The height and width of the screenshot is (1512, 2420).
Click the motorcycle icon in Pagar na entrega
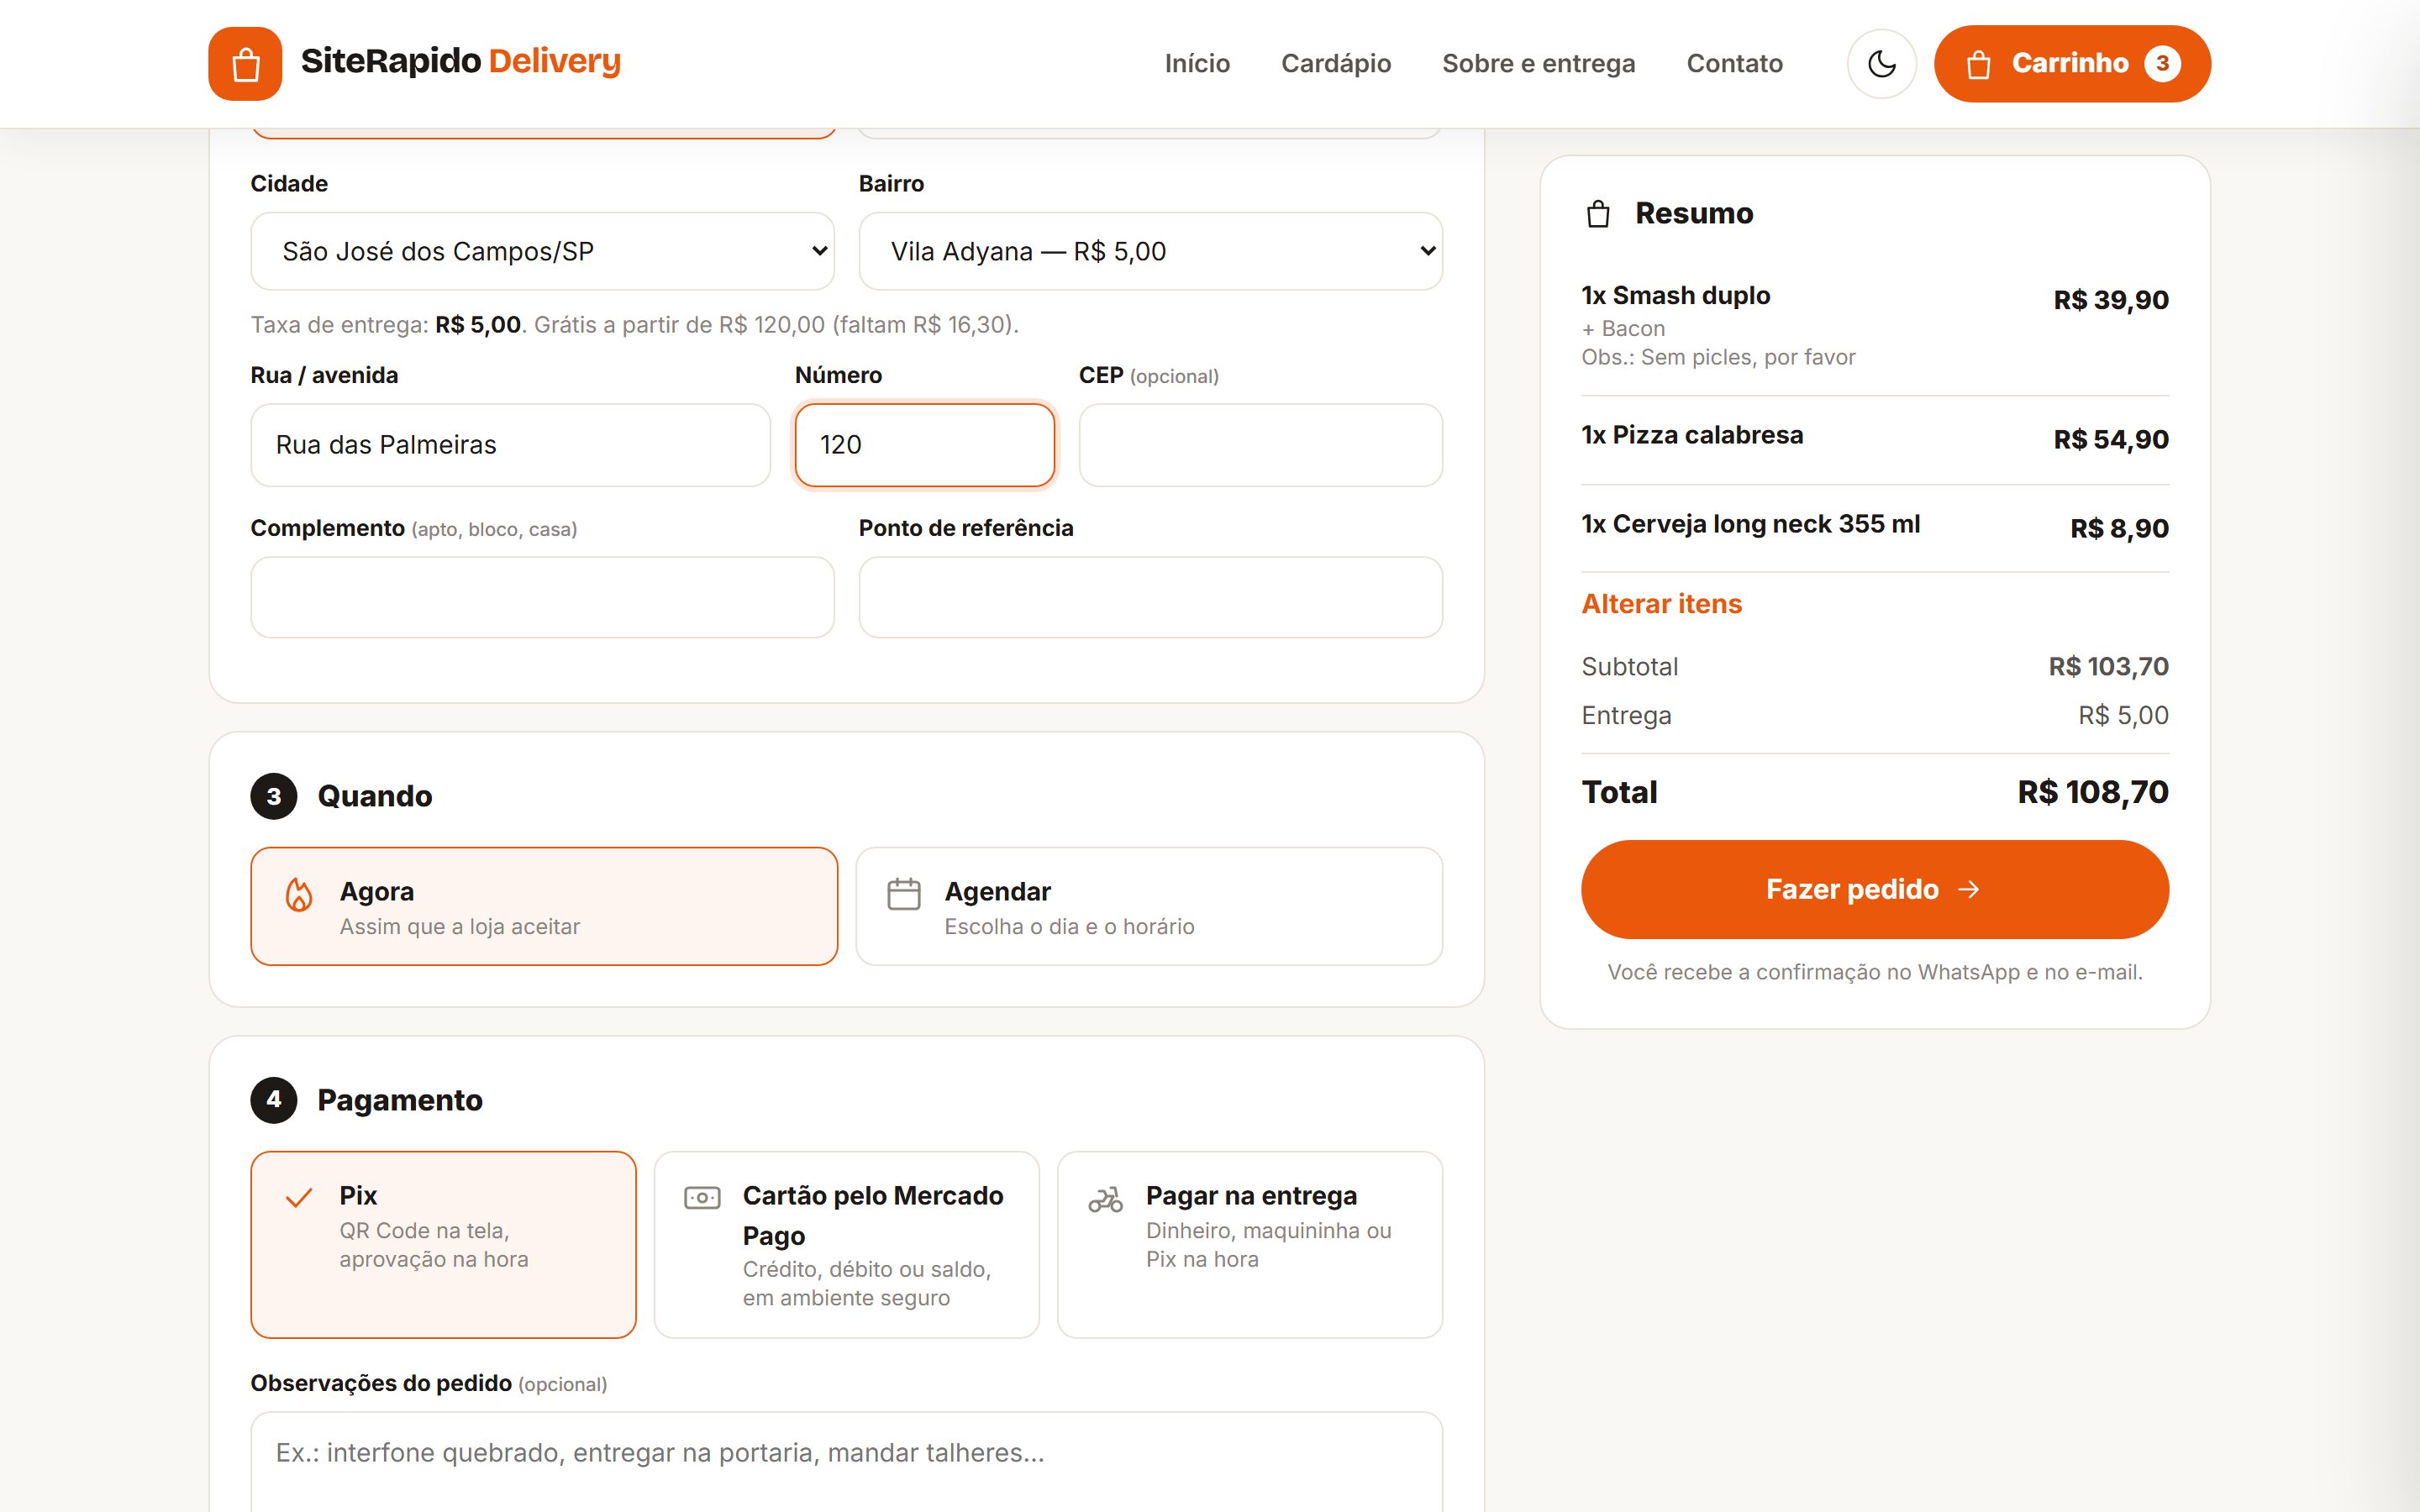[1105, 1198]
